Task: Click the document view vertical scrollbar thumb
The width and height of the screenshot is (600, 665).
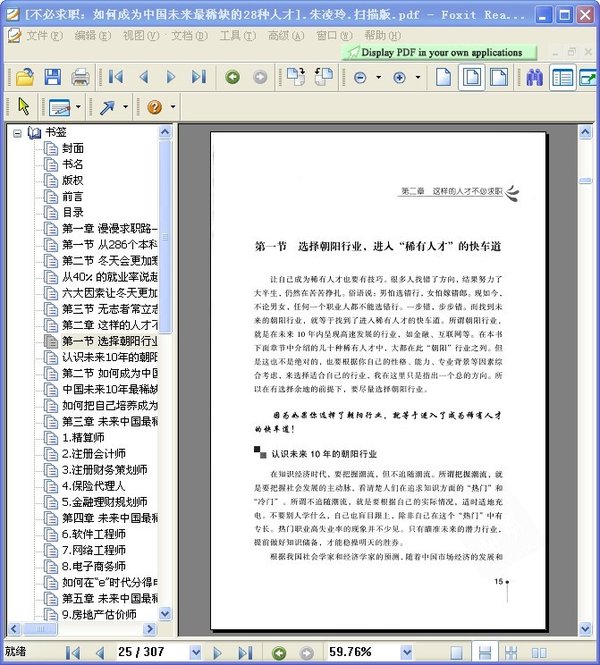Action: [586, 181]
